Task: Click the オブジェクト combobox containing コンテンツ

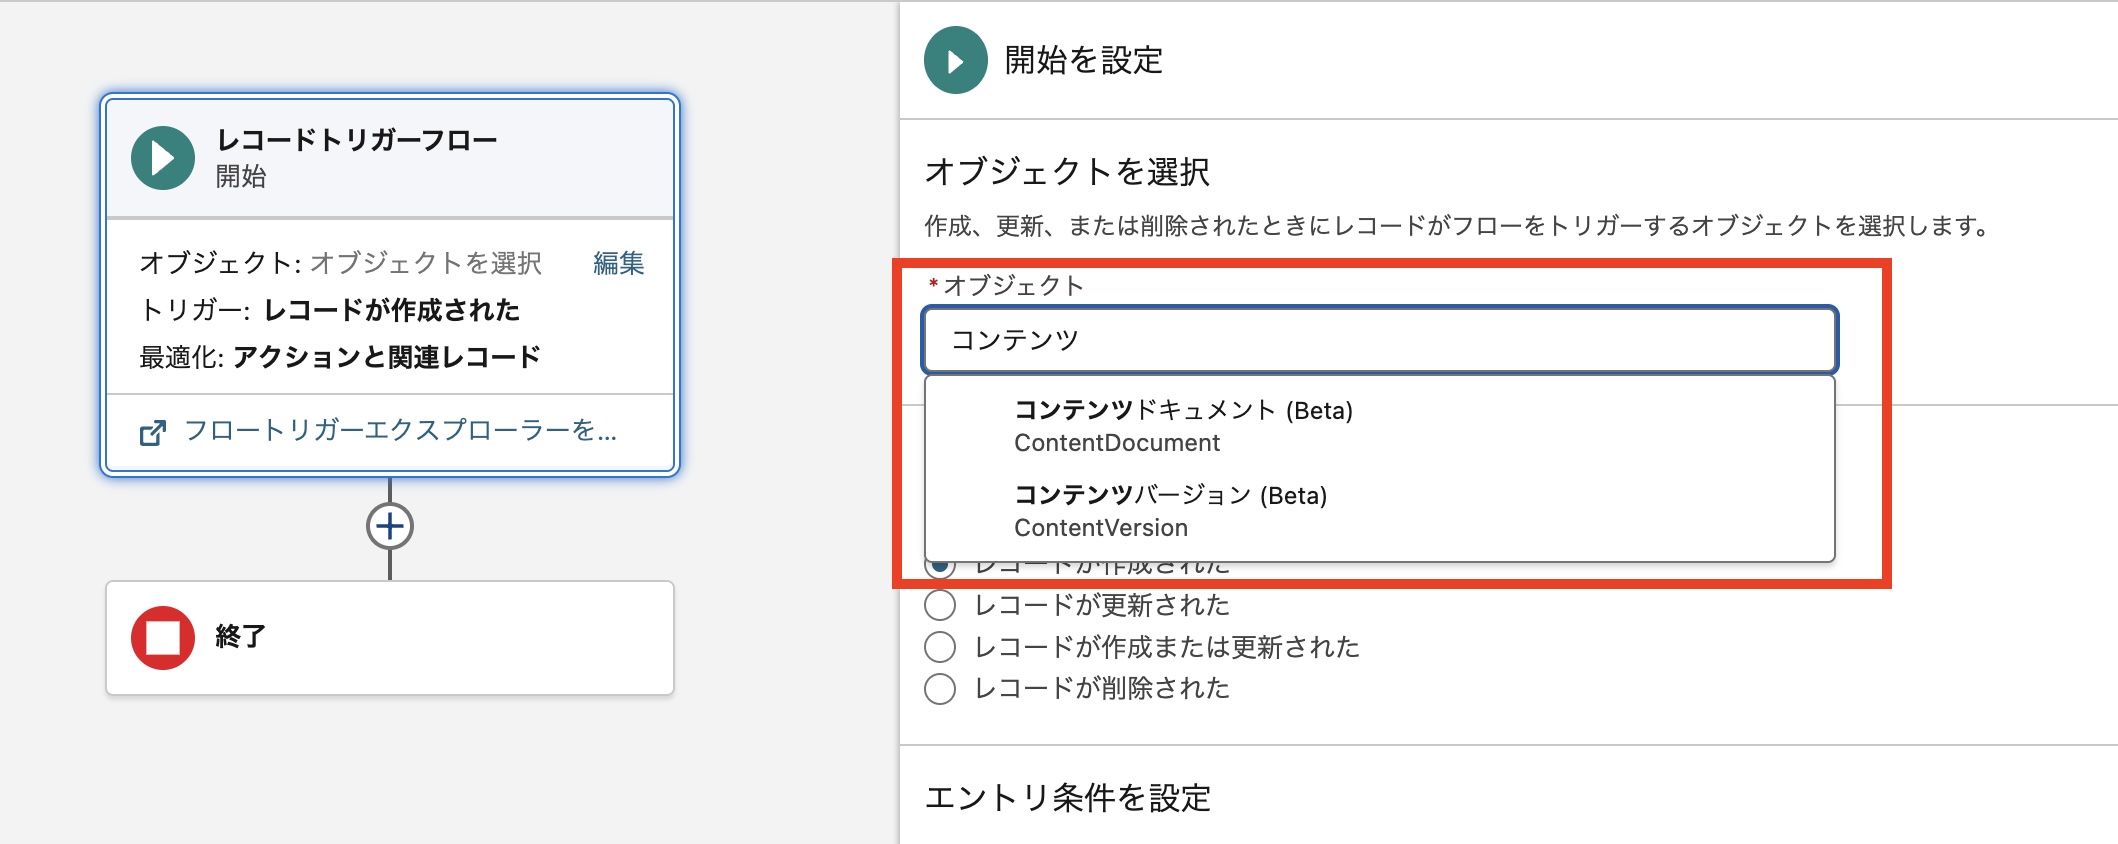Action: [1379, 340]
